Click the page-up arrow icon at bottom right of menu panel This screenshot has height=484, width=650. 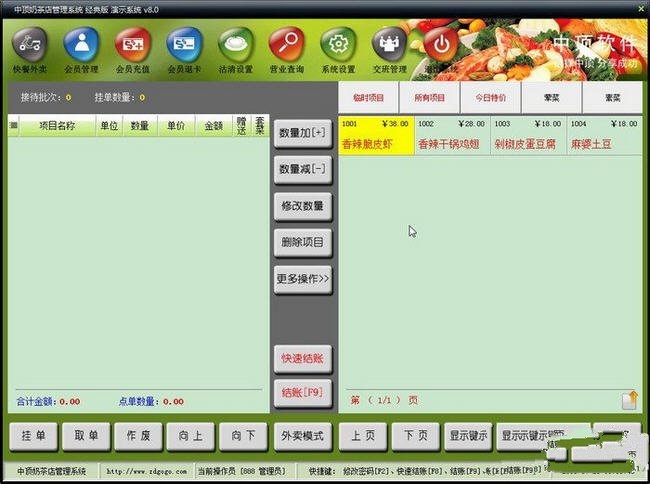(x=630, y=400)
